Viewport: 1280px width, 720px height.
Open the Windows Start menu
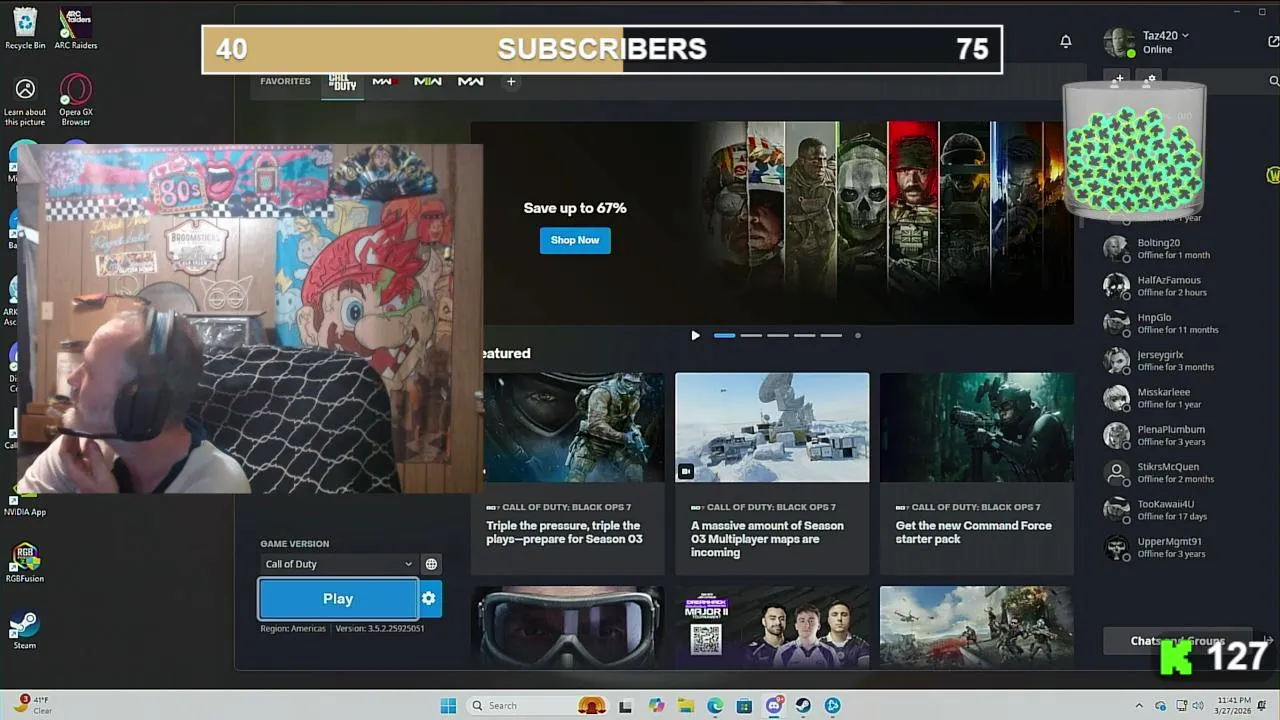[449, 706]
